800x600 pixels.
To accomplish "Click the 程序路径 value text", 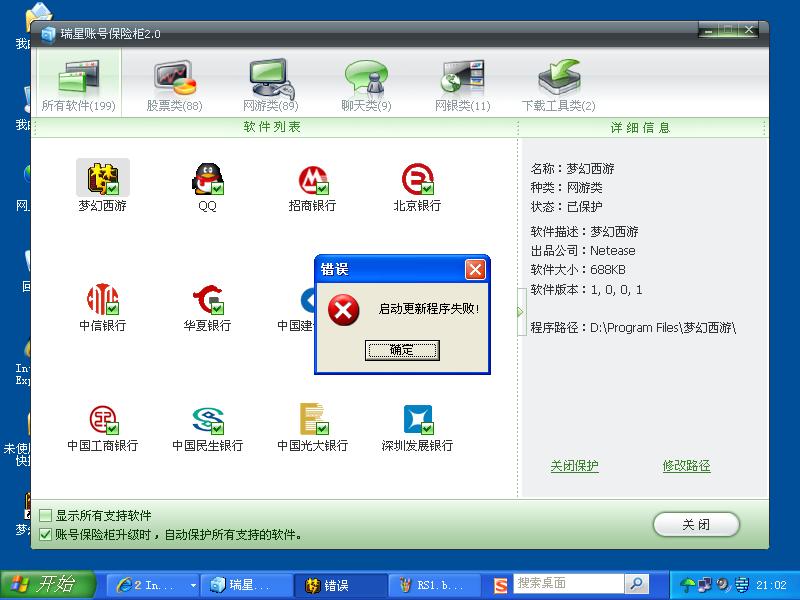I will pos(663,328).
